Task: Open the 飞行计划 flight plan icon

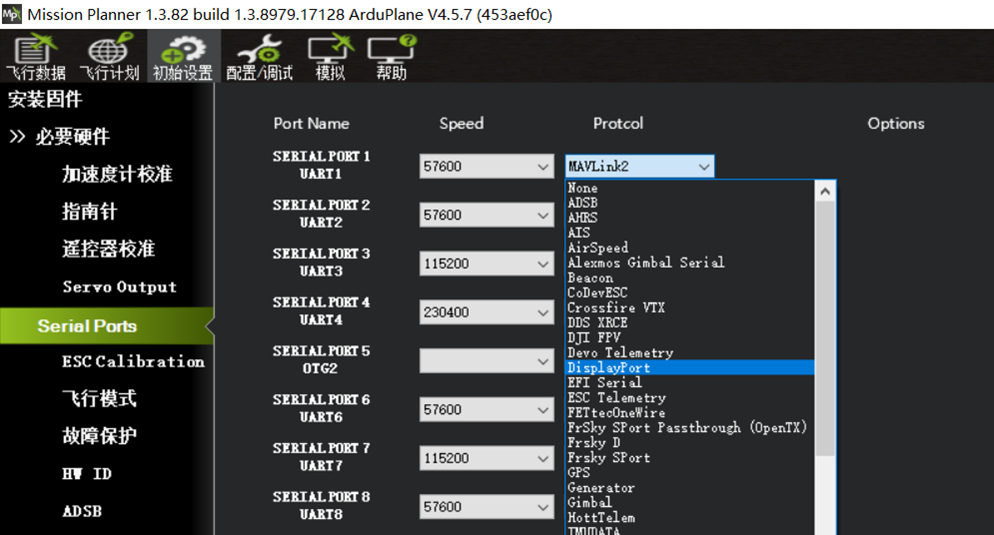Action: 109,58
